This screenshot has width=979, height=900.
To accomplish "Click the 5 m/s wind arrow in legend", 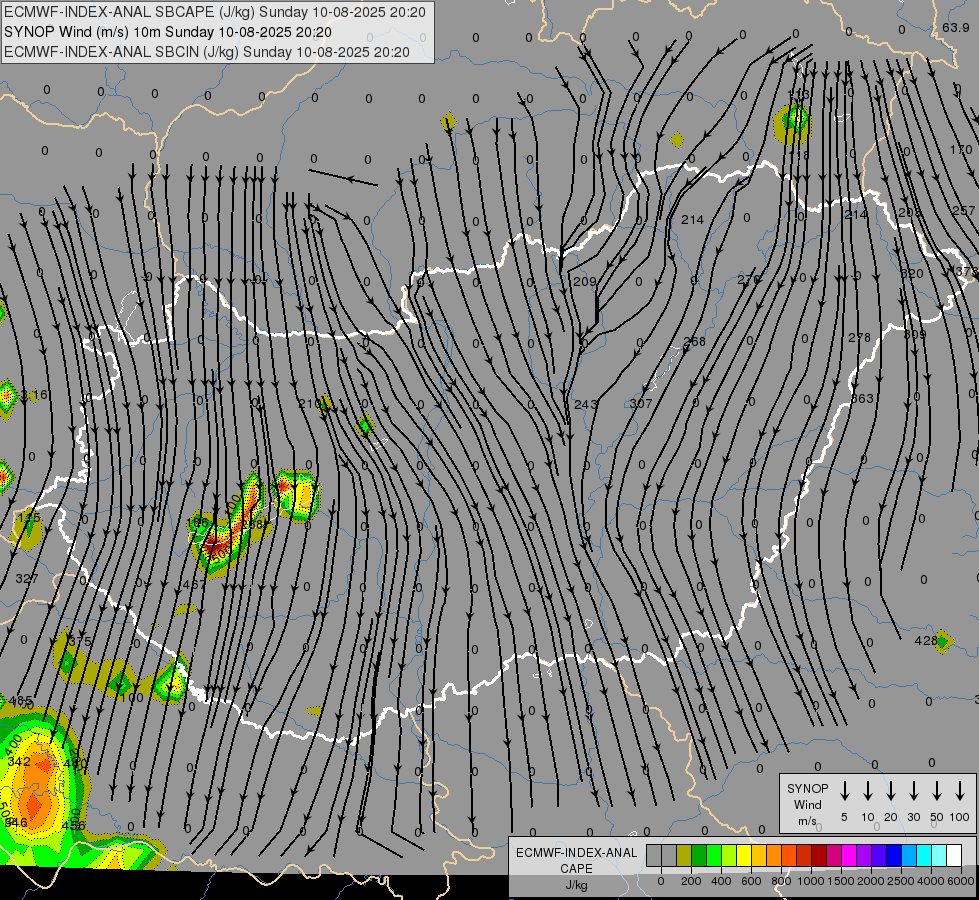I will [845, 791].
